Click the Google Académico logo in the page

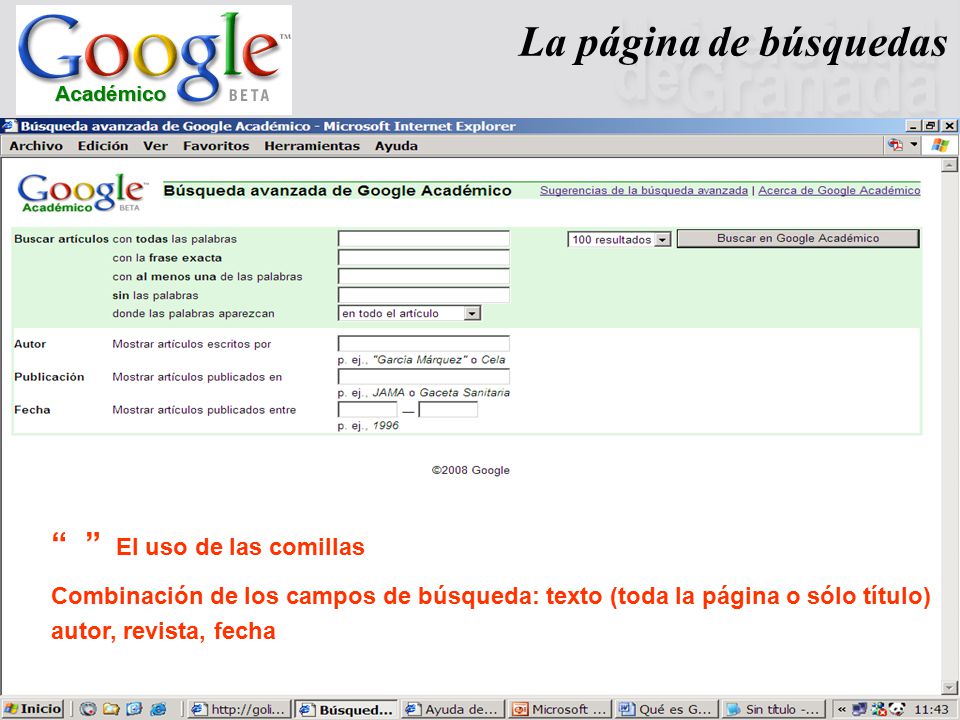(81, 192)
